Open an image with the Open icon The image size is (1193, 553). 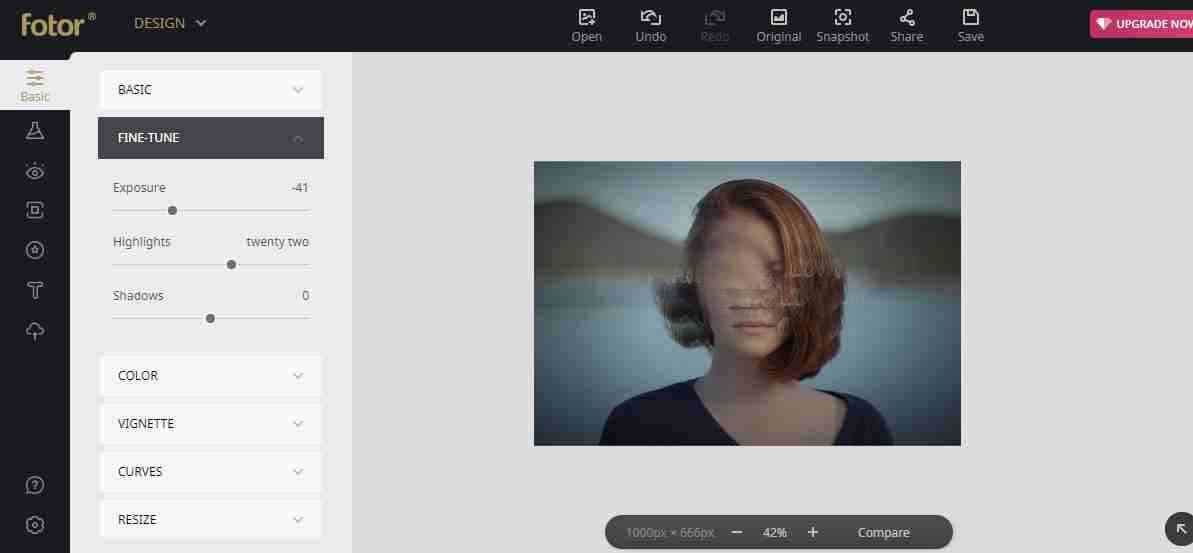[x=587, y=26]
